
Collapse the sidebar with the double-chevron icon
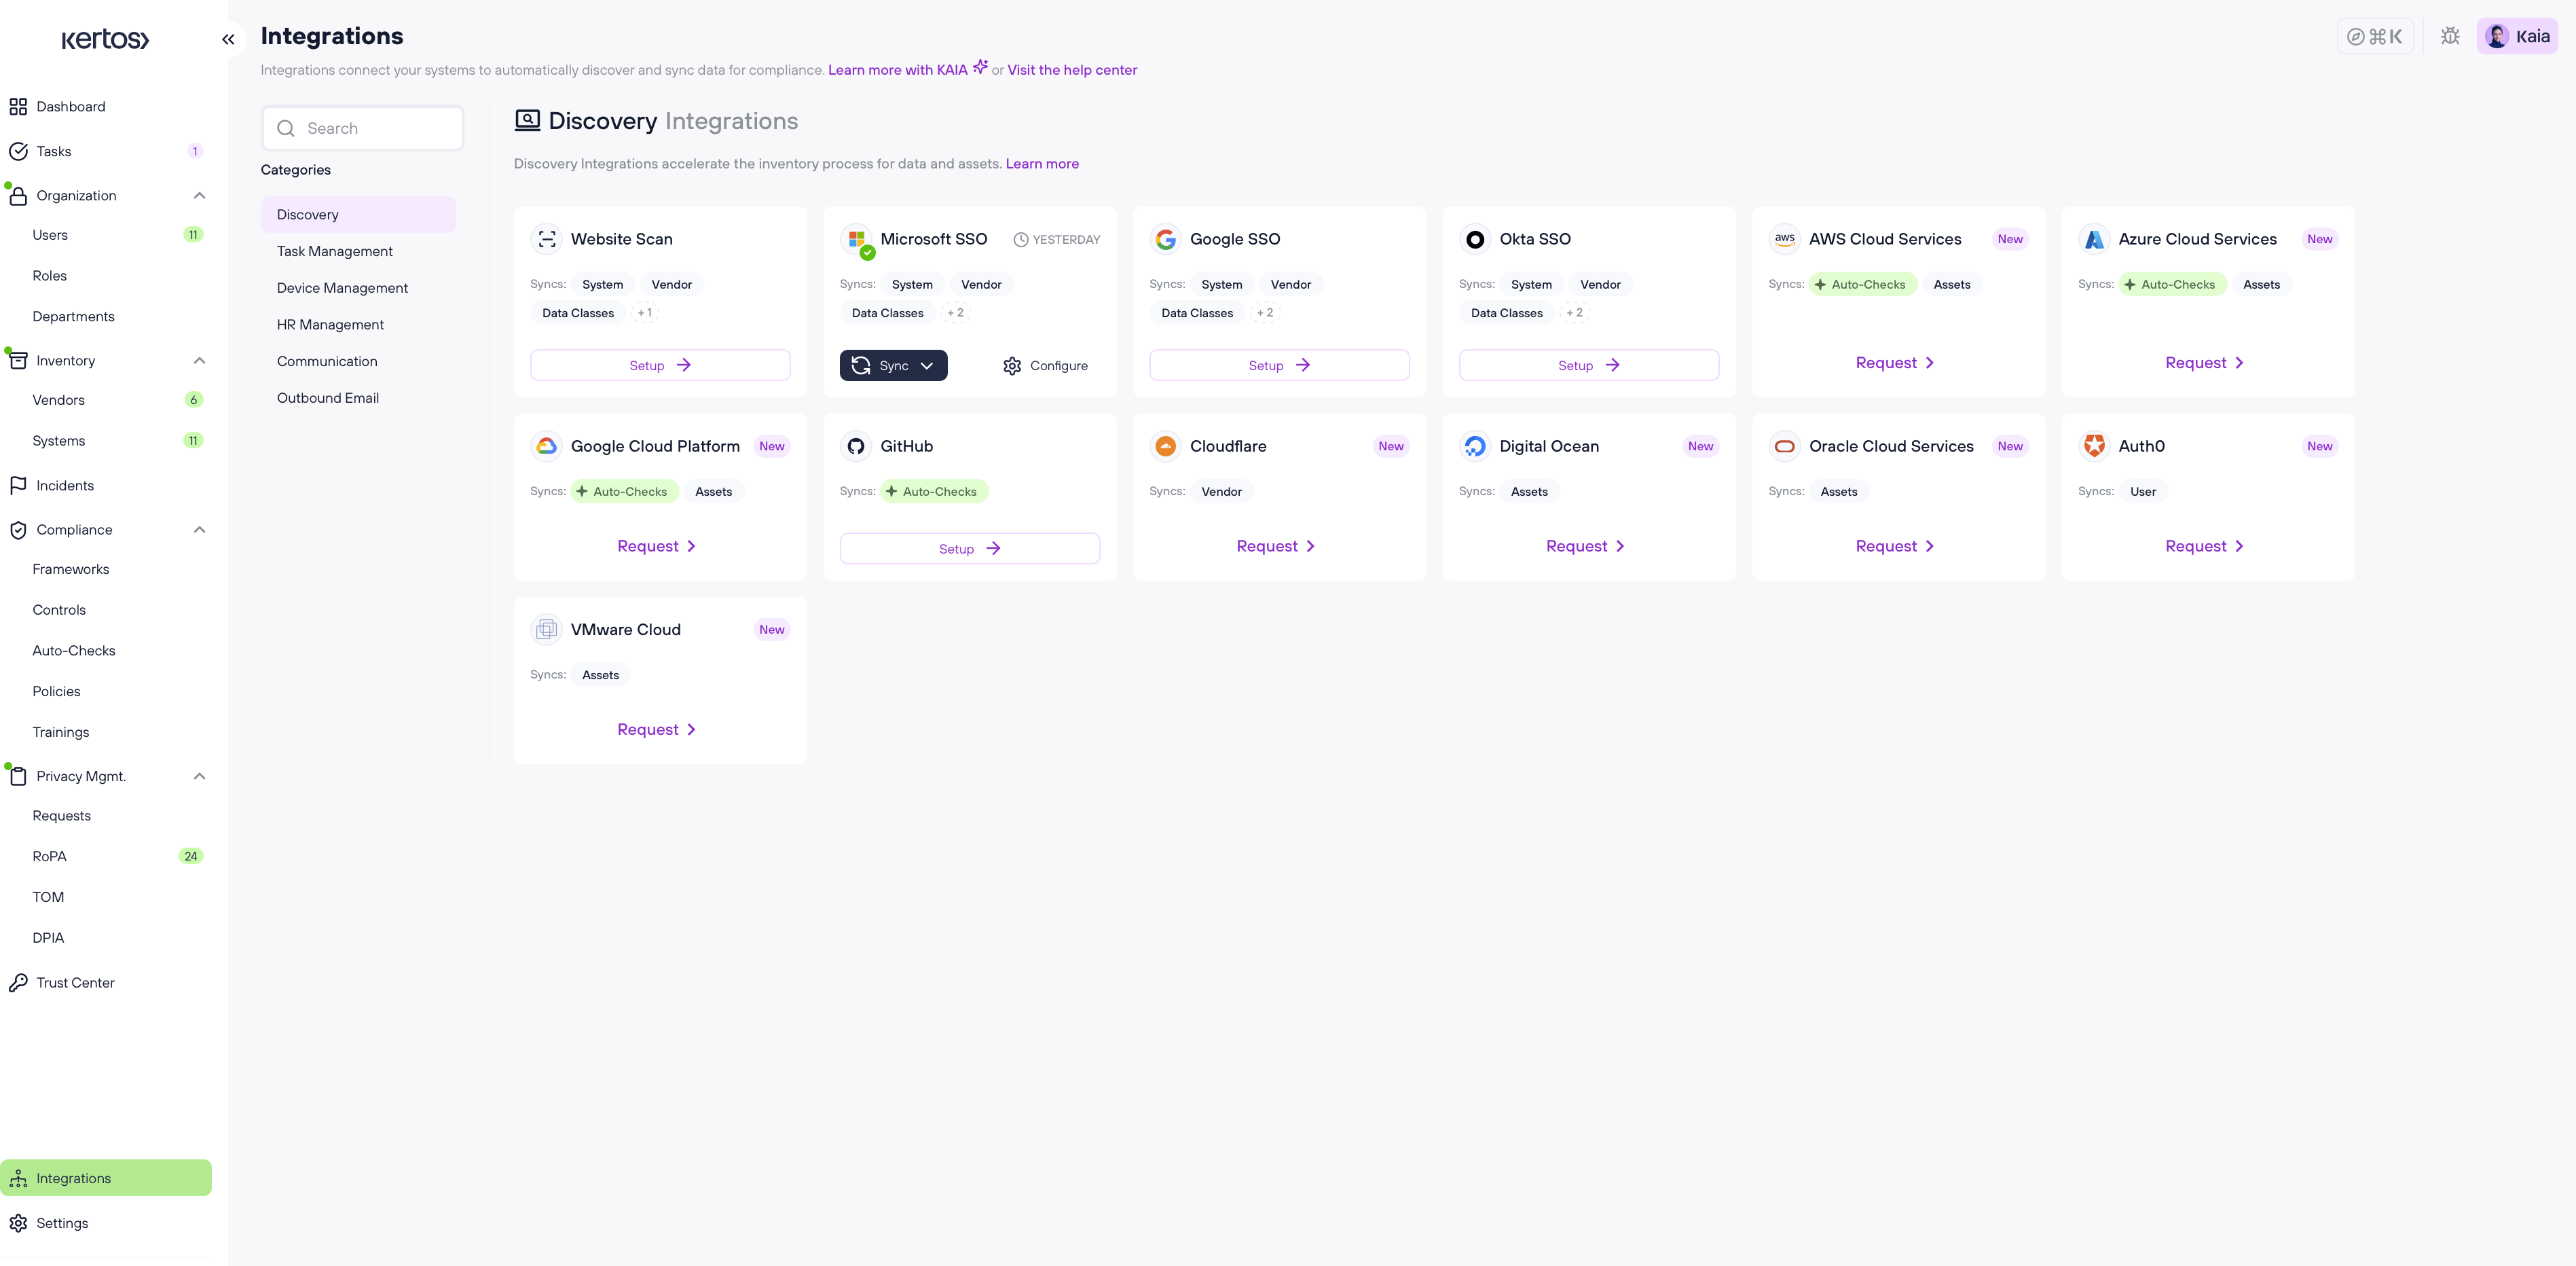(x=228, y=39)
